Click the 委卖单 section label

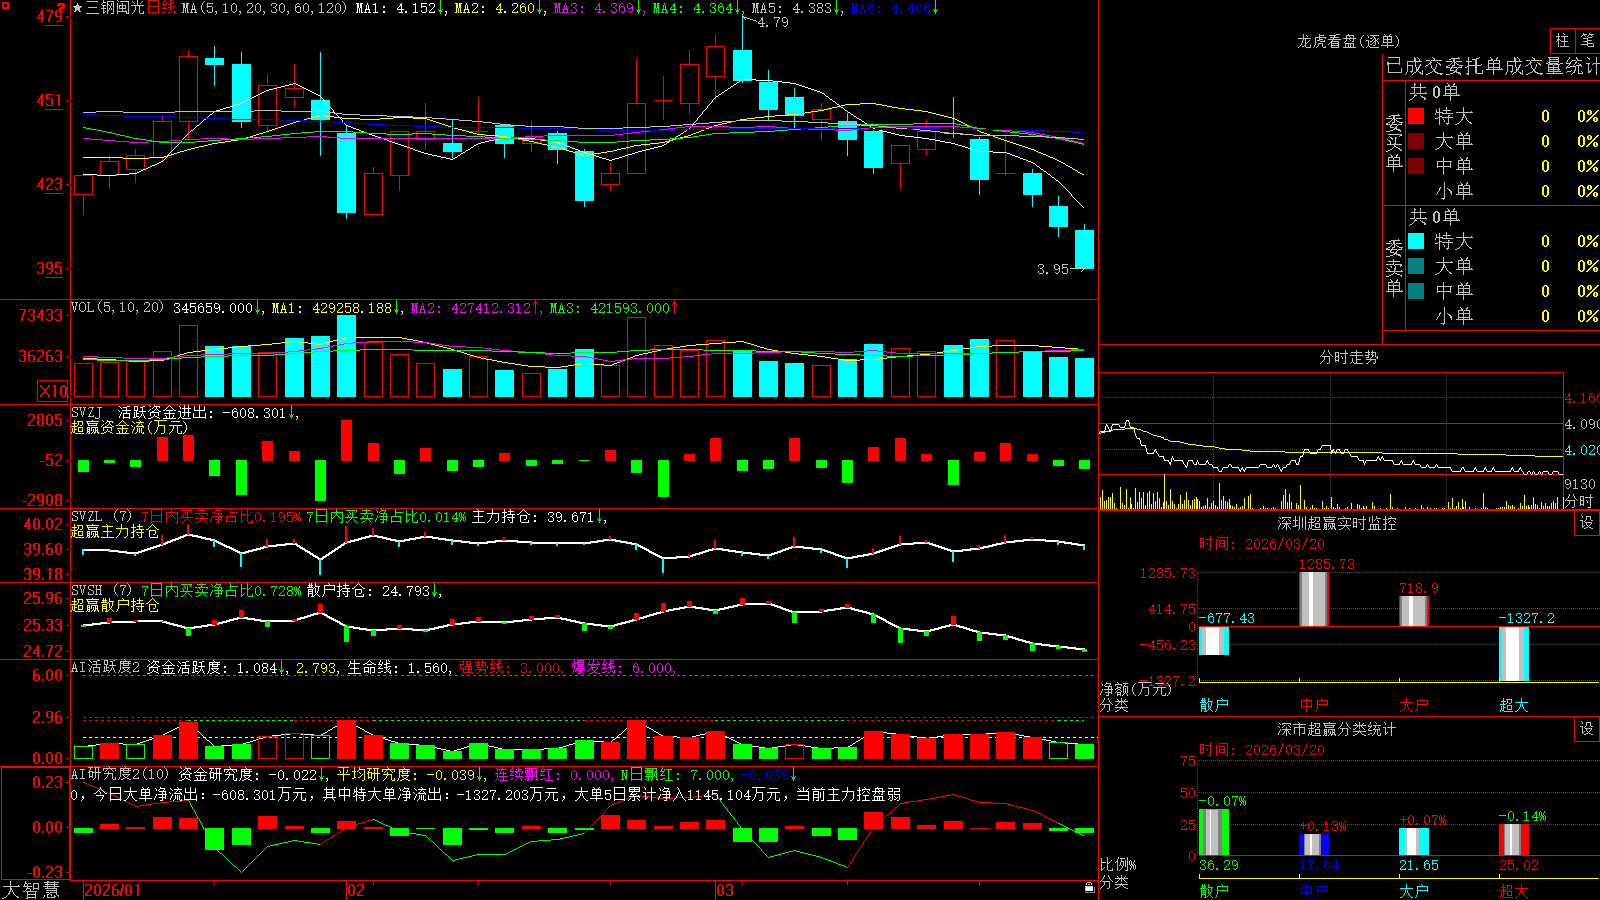point(1394,267)
